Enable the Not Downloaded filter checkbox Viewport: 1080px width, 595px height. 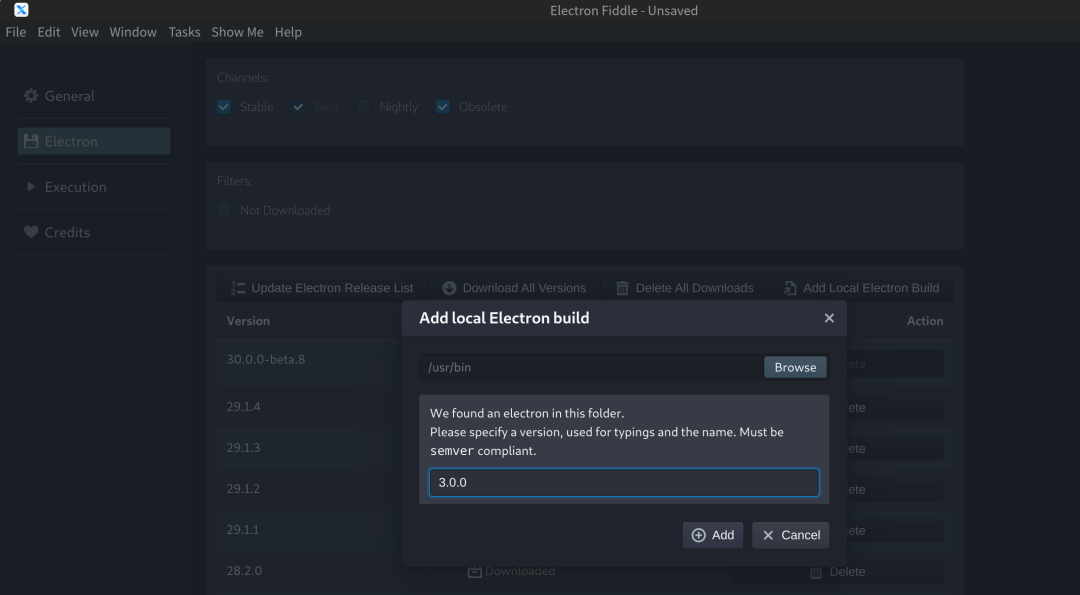pyautogui.click(x=224, y=211)
